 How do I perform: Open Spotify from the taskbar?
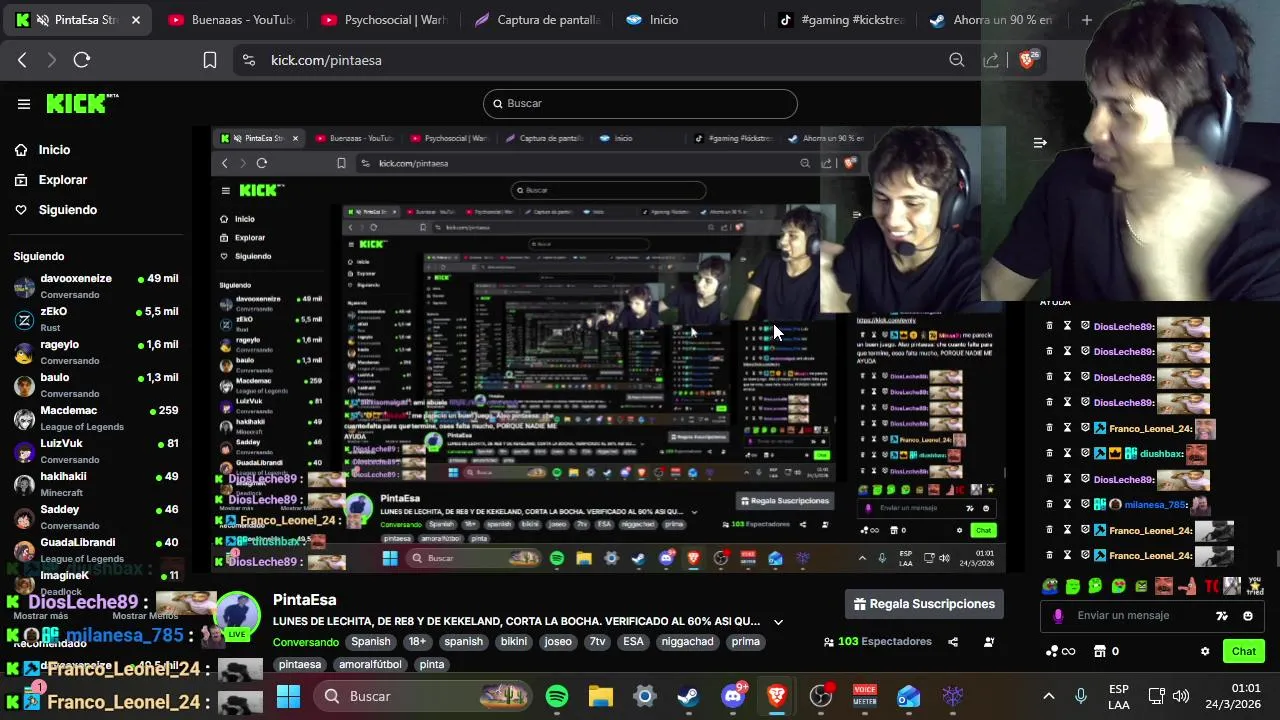[x=557, y=696]
